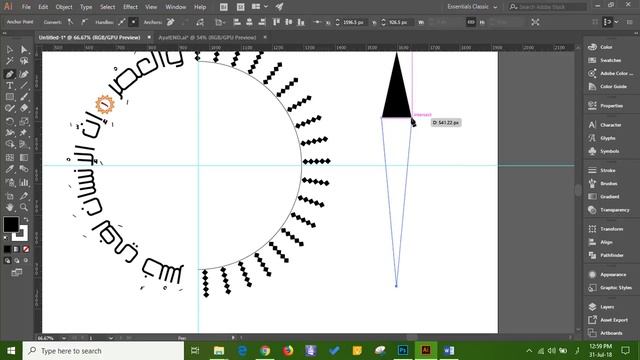This screenshot has height=360, width=640.
Task: Open the Window menu
Action: (176, 7)
